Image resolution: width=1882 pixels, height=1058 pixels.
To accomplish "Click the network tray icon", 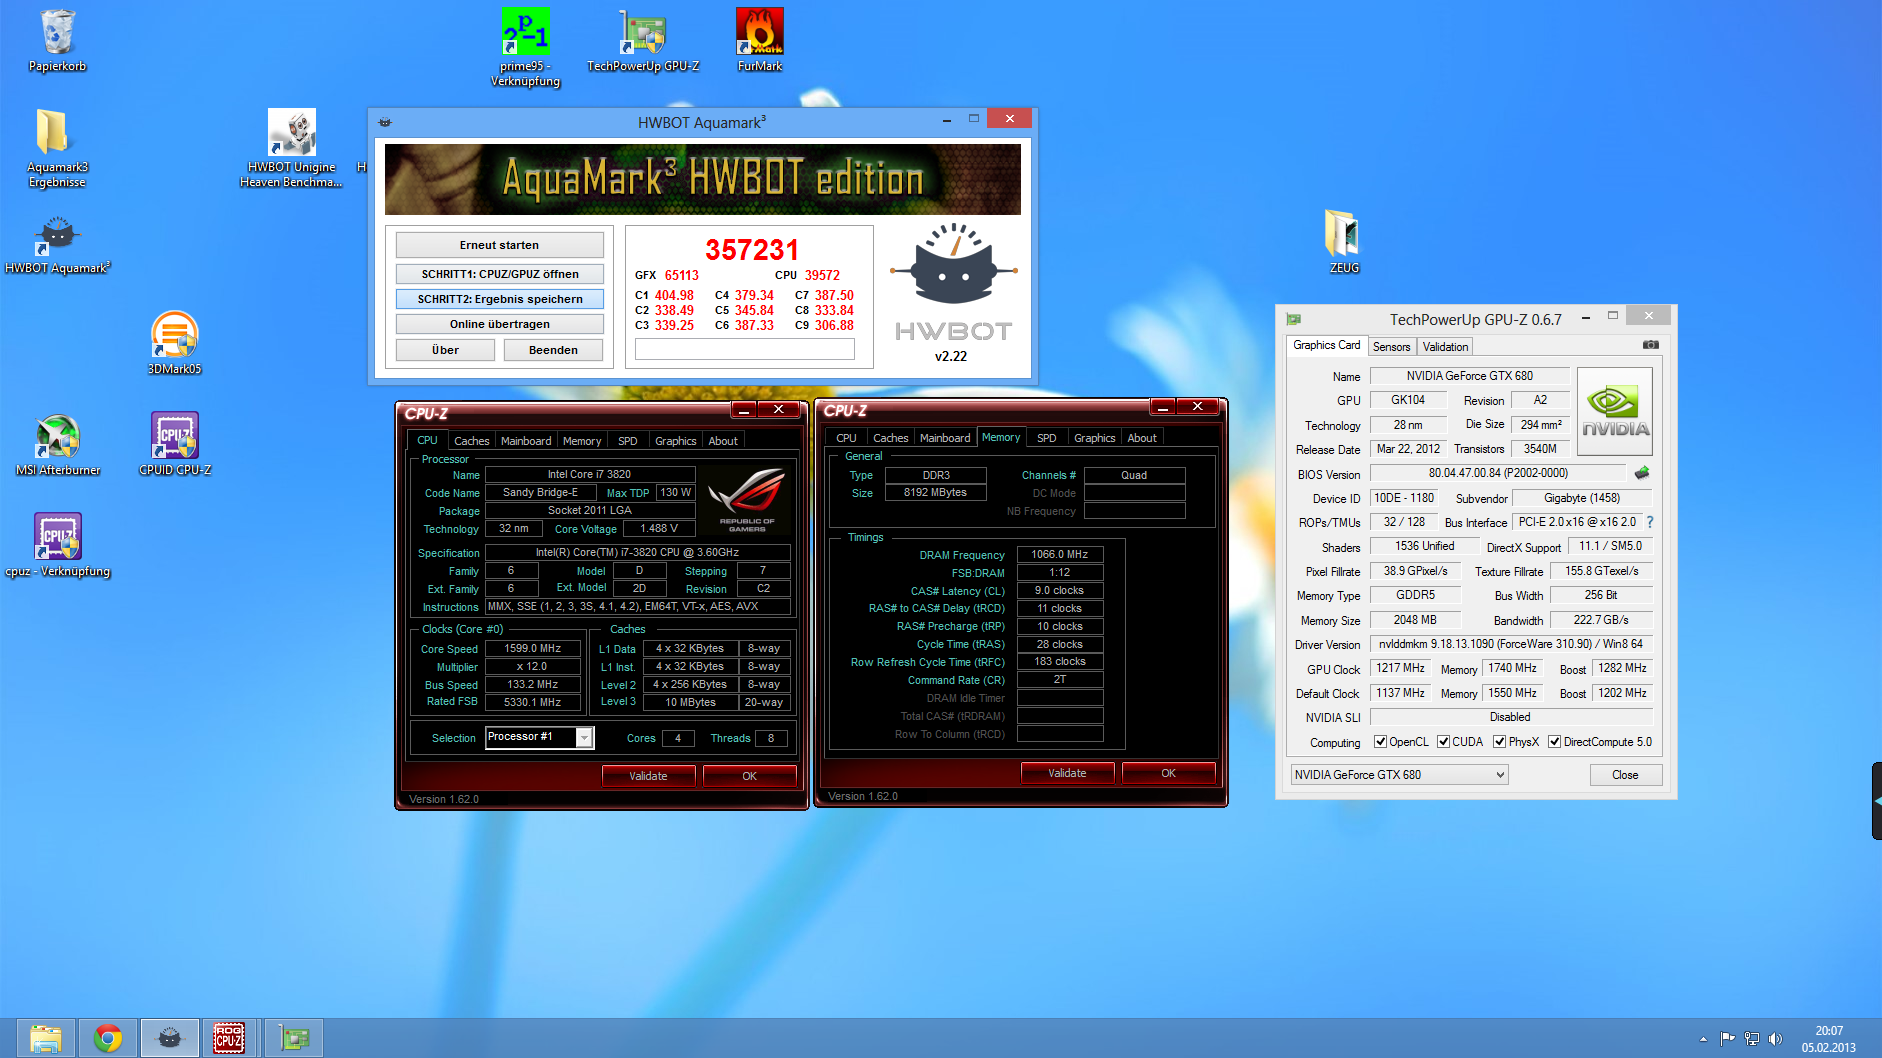I will point(1752,1039).
